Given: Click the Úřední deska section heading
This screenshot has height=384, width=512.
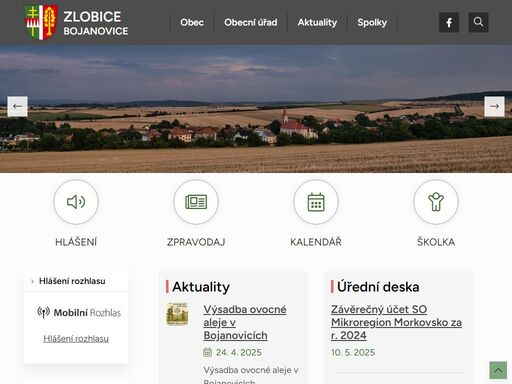Looking at the screenshot, I should tap(378, 287).
